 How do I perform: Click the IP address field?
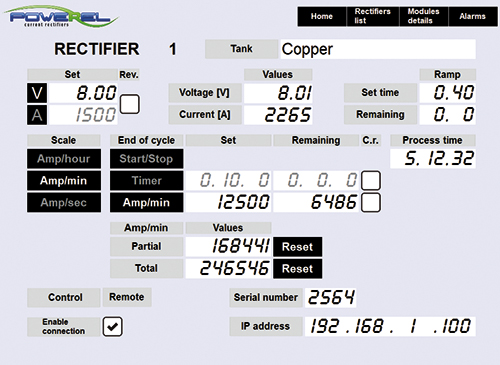coord(390,326)
